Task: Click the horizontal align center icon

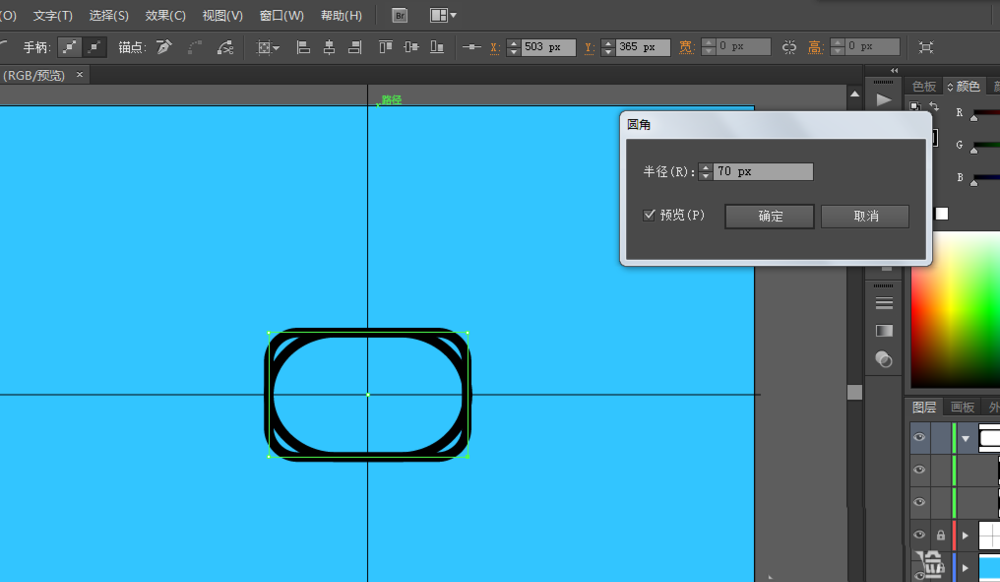Action: pyautogui.click(x=328, y=45)
